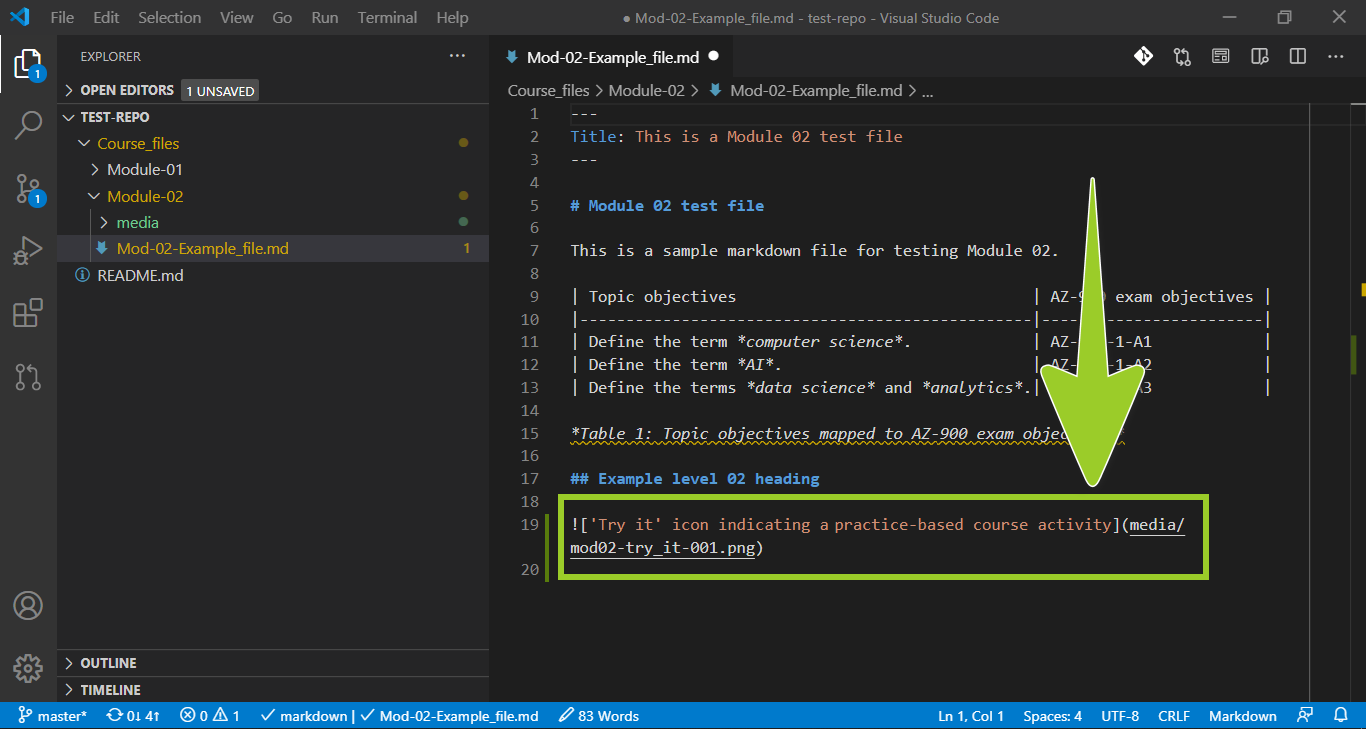Open the Search view in activity bar
The image size is (1366, 729).
click(28, 126)
